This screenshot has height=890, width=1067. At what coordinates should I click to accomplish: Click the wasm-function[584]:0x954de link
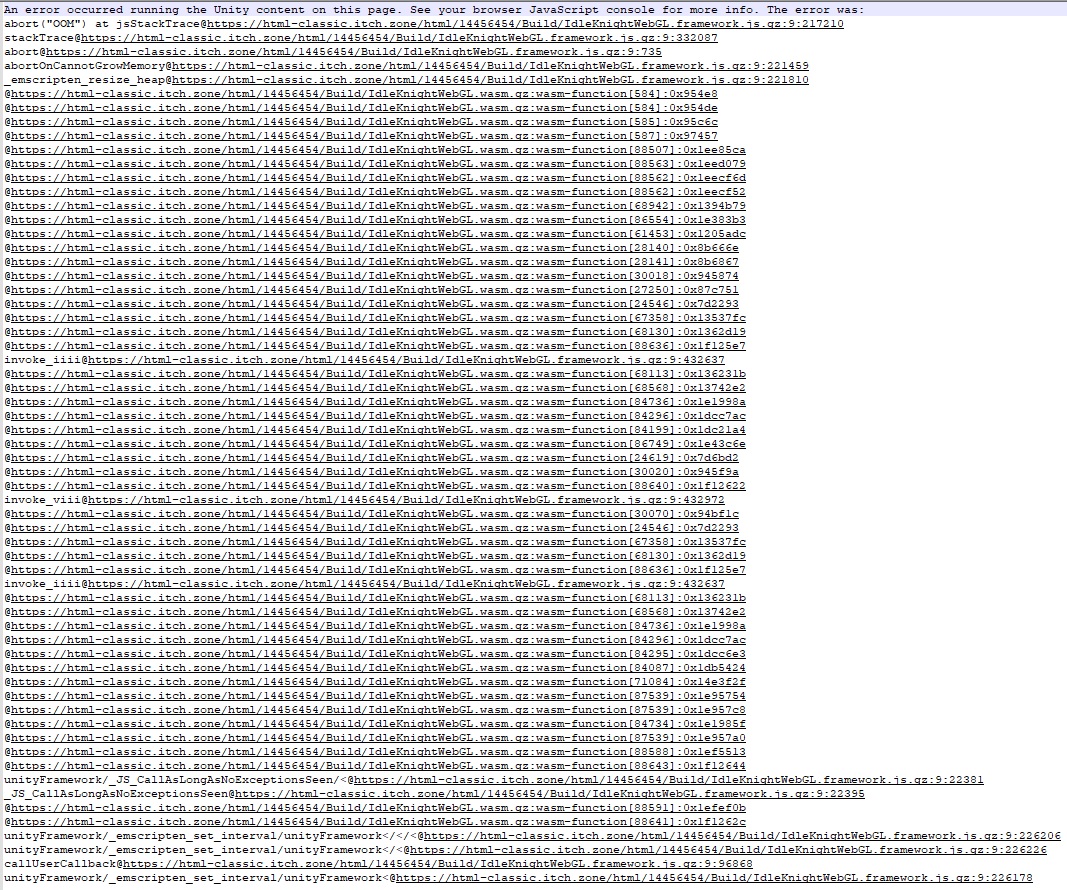pyautogui.click(x=364, y=108)
